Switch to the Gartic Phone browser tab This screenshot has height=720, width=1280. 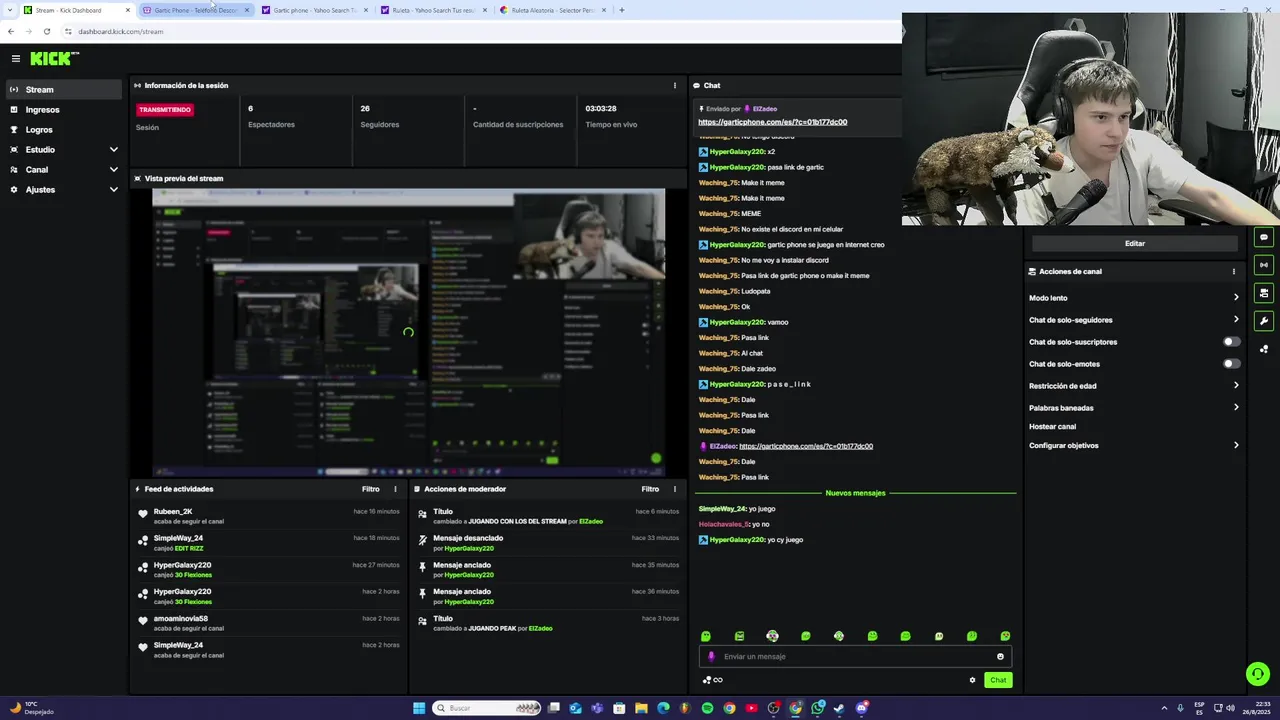[x=196, y=10]
